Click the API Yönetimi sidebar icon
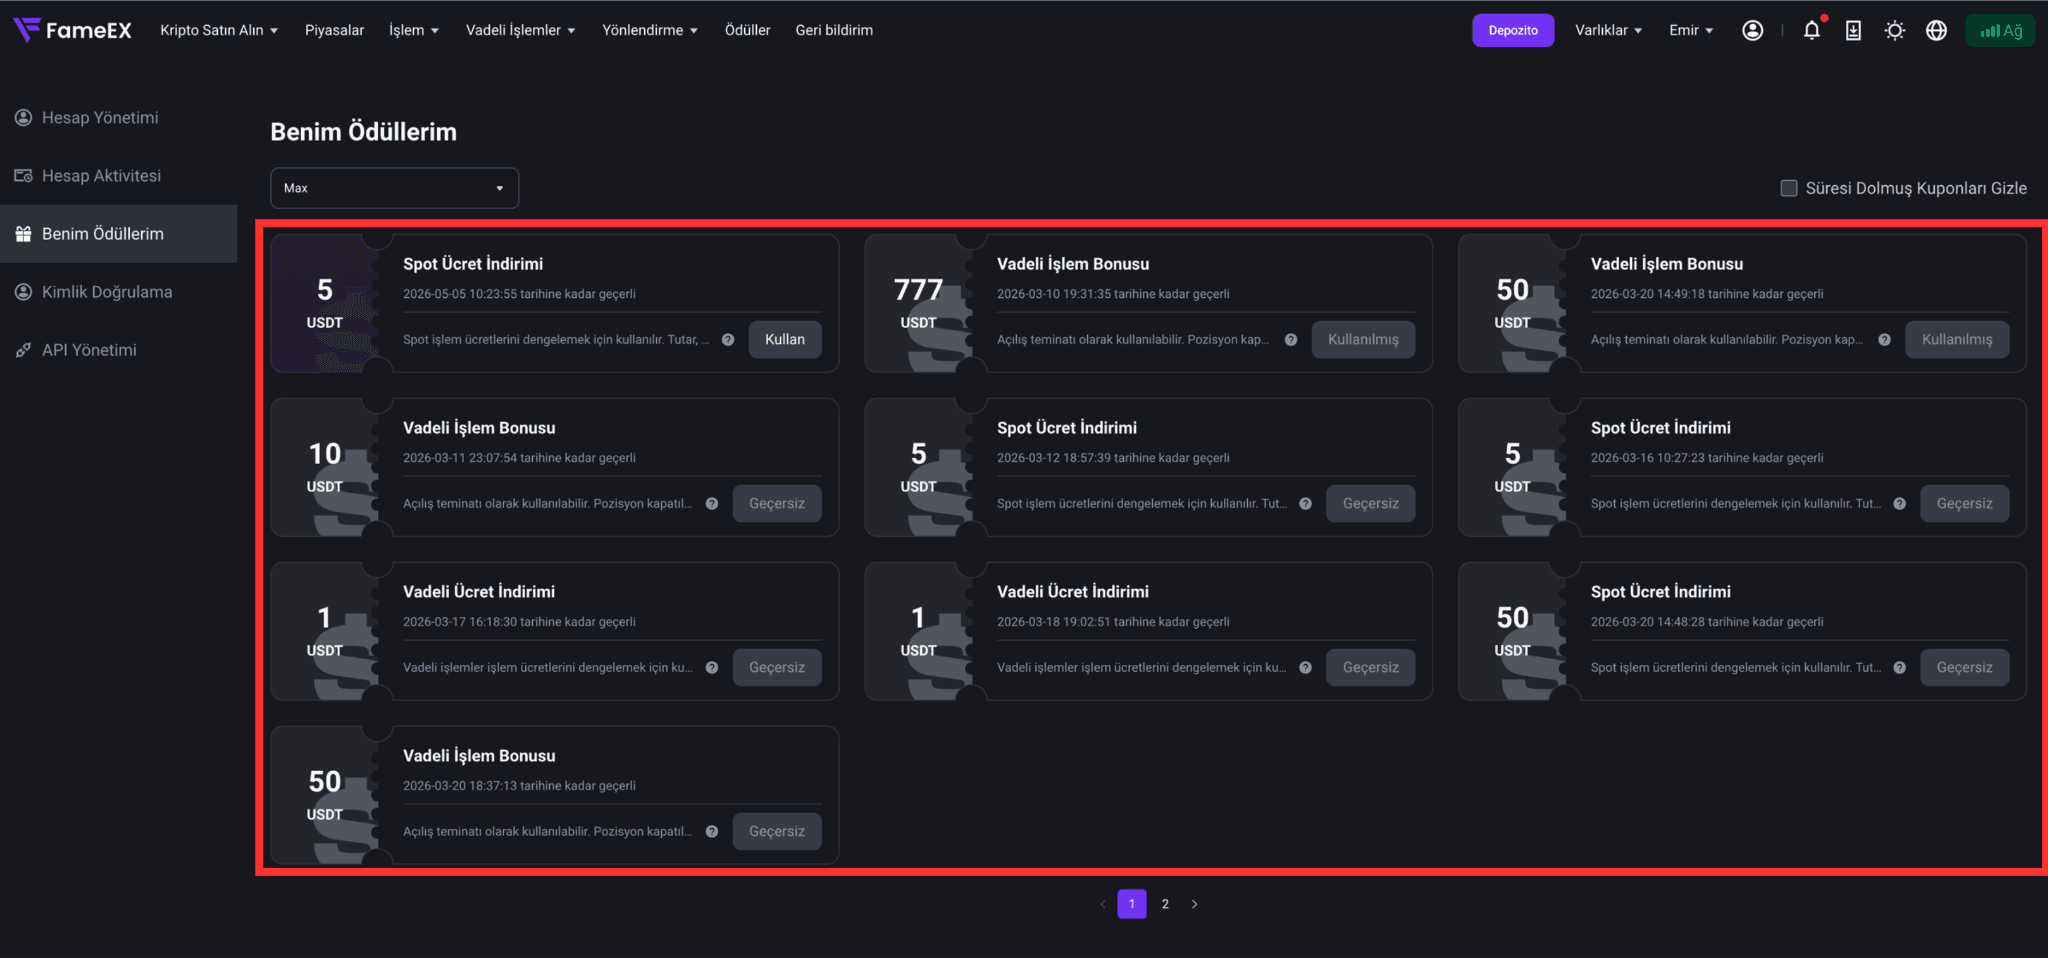Viewport: 2048px width, 958px height. click(x=23, y=350)
